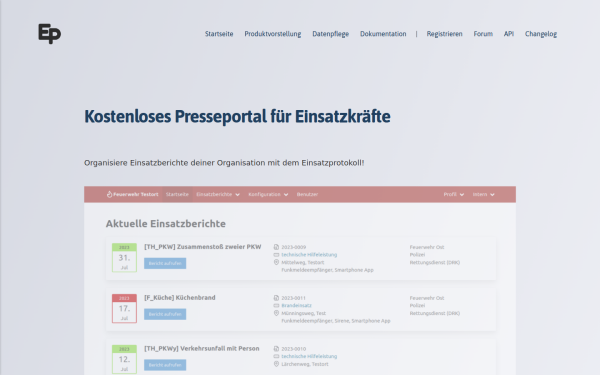Click the Kostenloses Presseportal für Einsatzkräfte heading

[x=237, y=116]
